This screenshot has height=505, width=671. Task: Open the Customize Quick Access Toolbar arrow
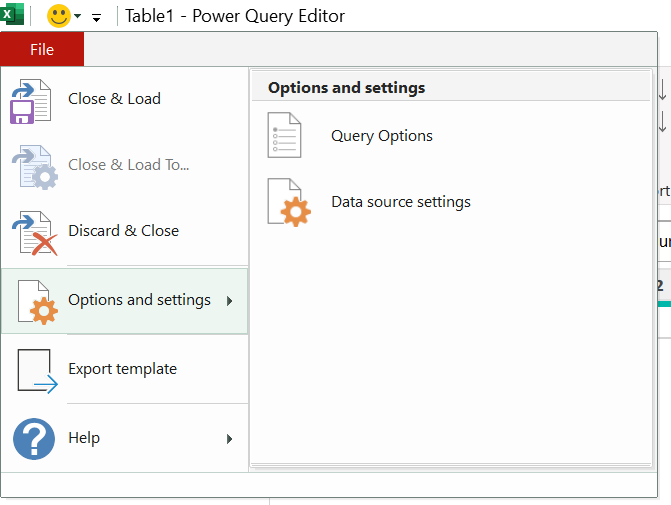pos(96,18)
